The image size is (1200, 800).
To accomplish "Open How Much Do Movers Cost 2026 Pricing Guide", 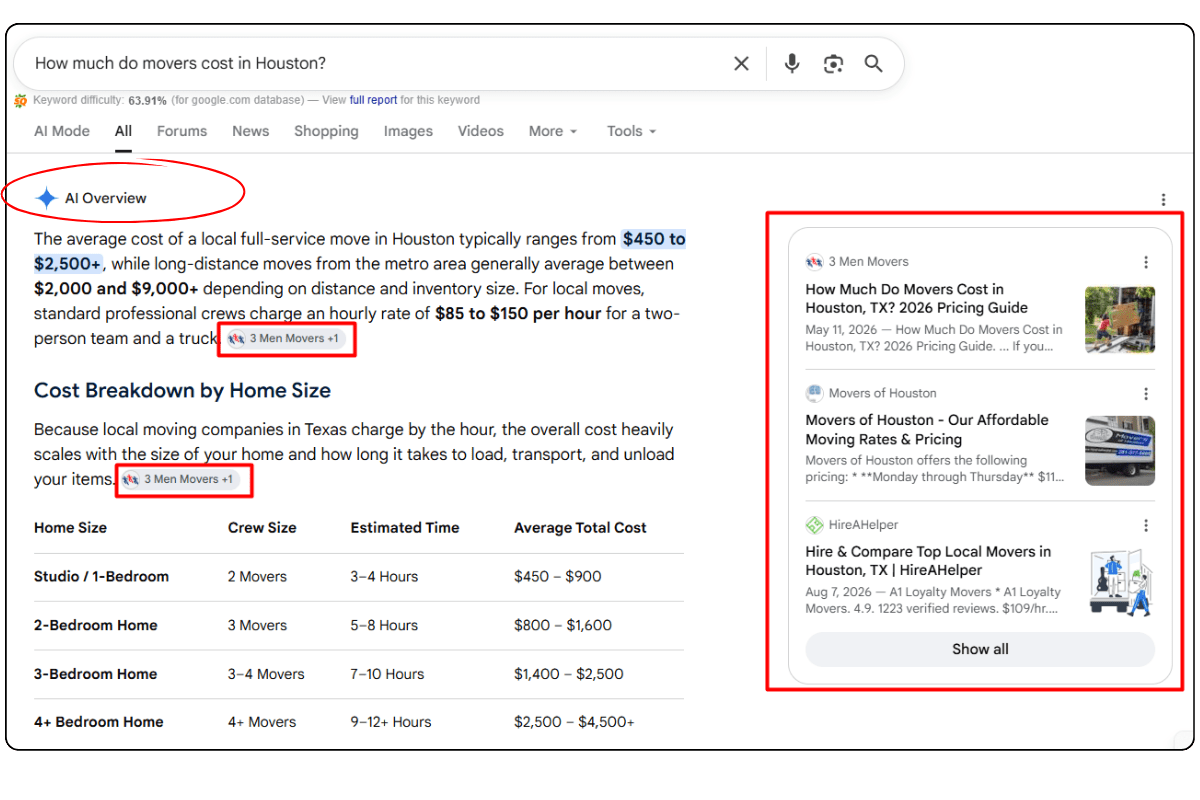I will (917, 299).
